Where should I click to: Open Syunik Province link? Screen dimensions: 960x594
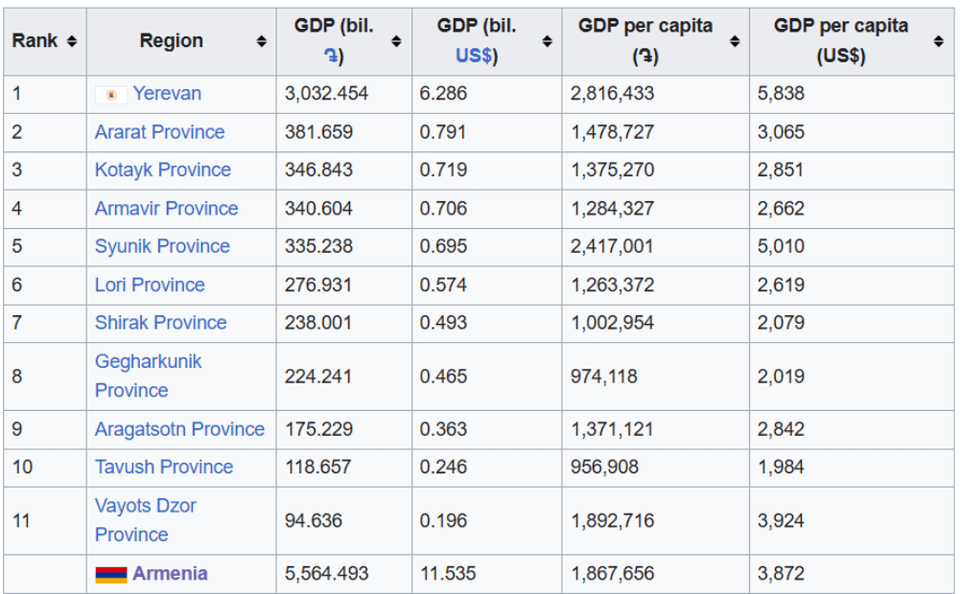[x=162, y=246]
